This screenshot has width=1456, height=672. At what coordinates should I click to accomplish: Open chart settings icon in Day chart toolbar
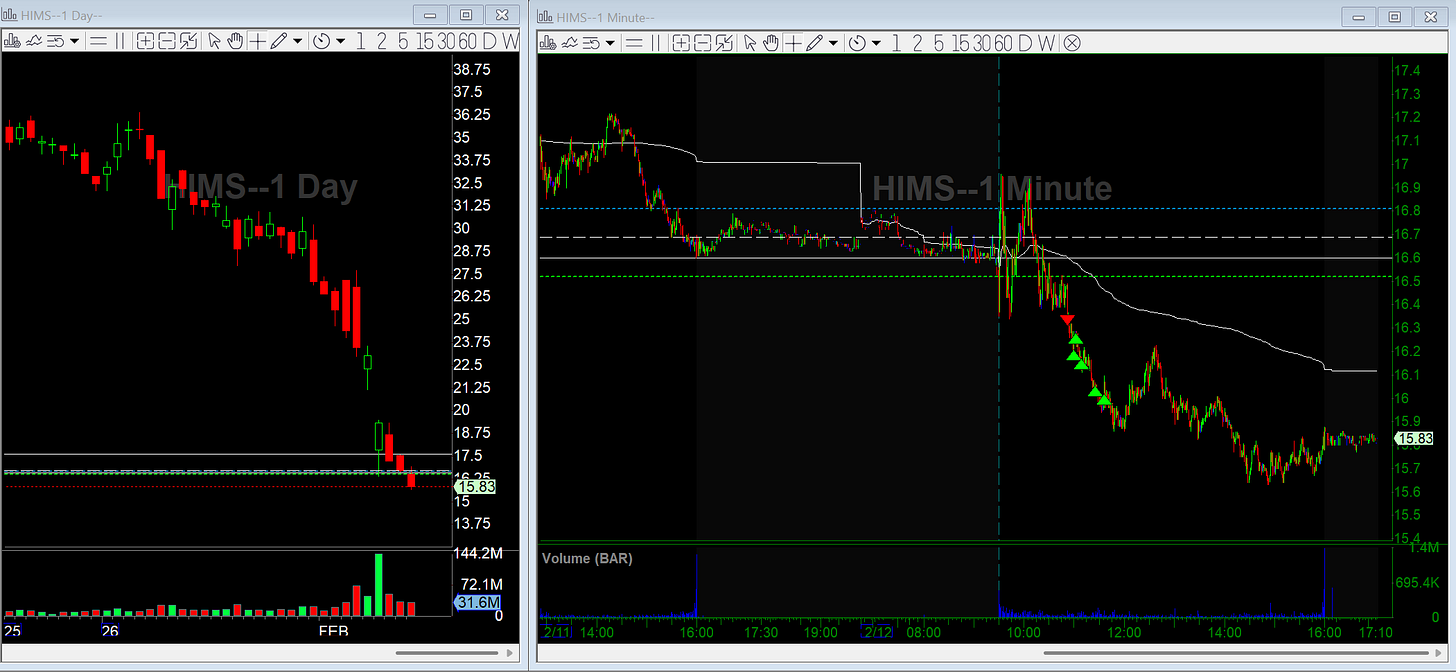(11, 41)
